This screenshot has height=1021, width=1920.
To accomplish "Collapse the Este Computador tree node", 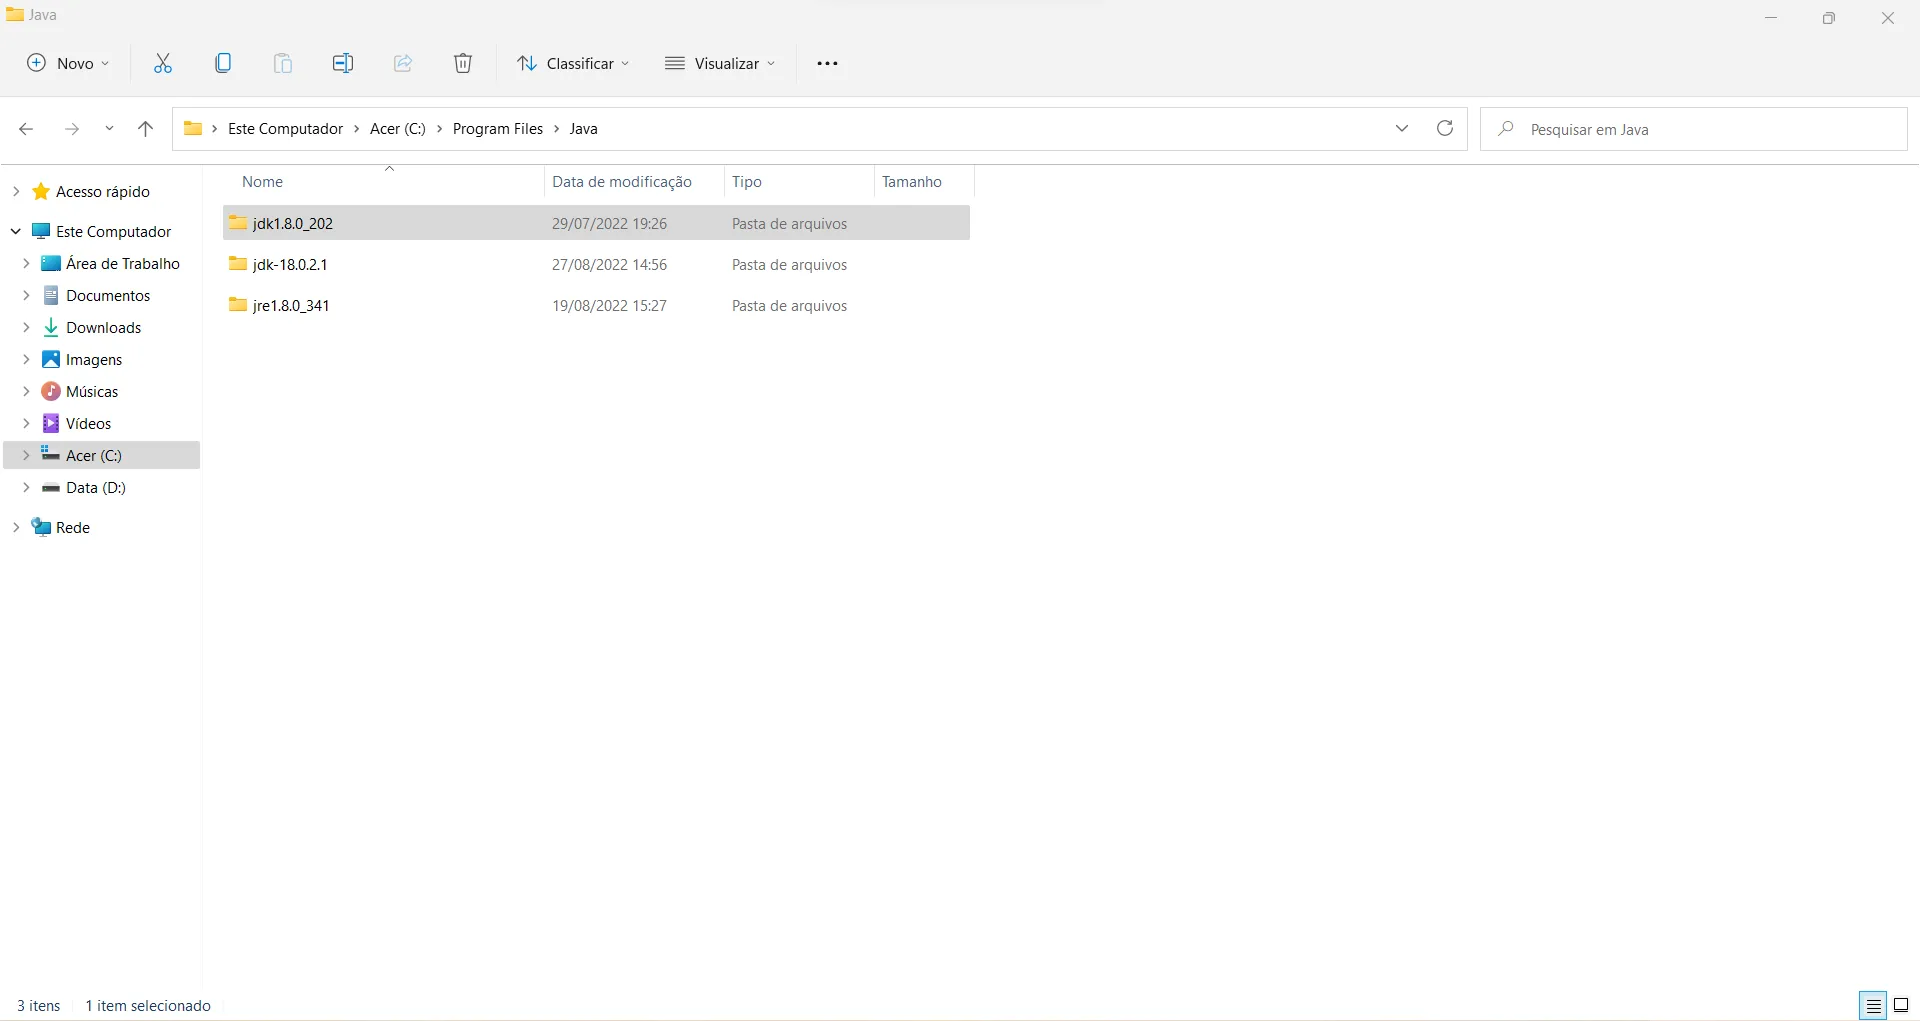I will (16, 232).
